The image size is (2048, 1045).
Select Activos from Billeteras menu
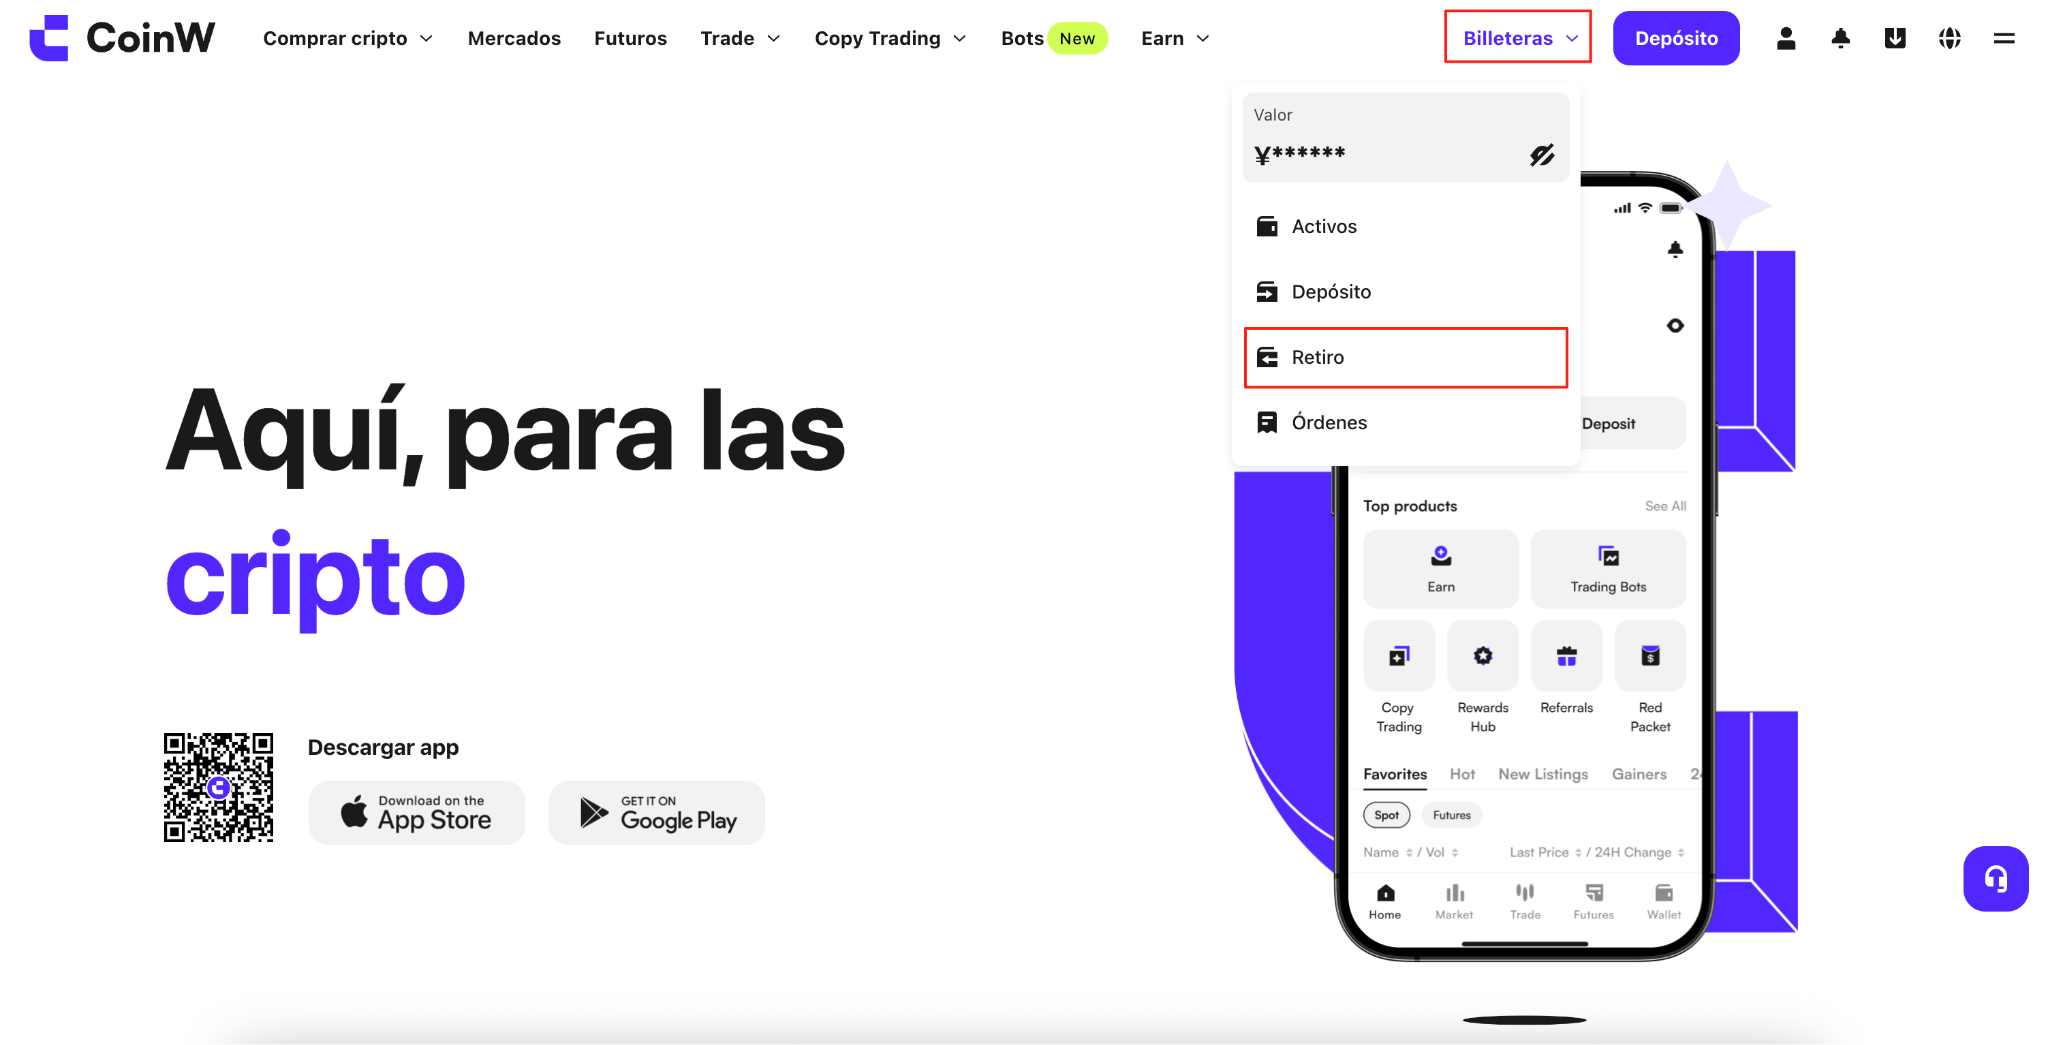(x=1406, y=227)
